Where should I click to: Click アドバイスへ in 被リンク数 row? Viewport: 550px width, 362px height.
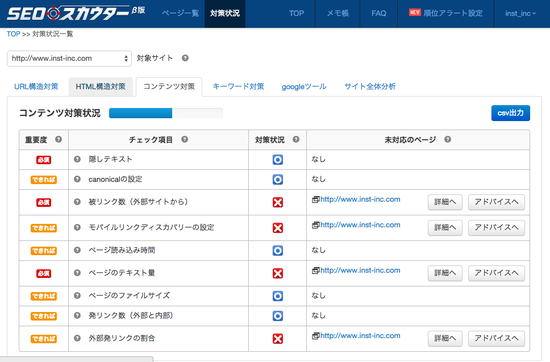496,202
